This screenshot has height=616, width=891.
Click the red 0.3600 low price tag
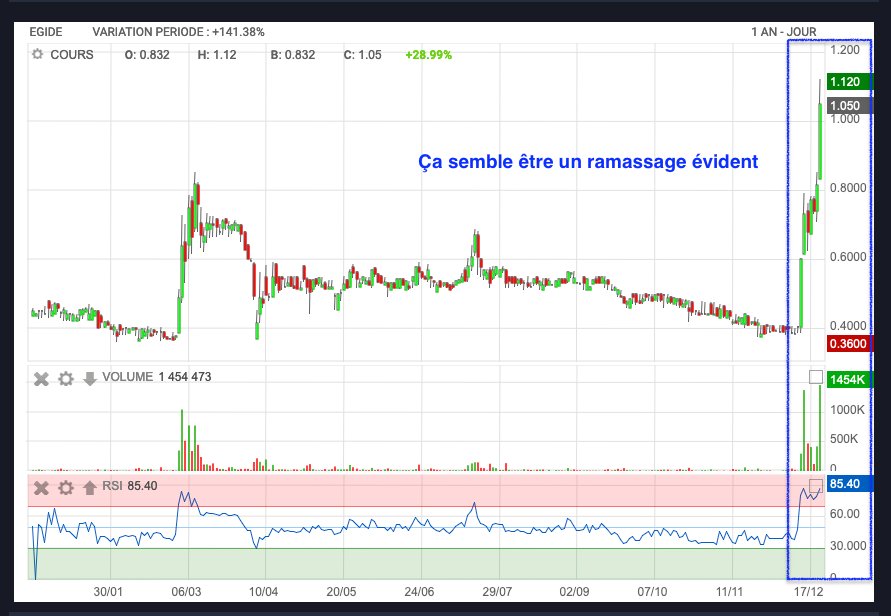click(x=846, y=344)
